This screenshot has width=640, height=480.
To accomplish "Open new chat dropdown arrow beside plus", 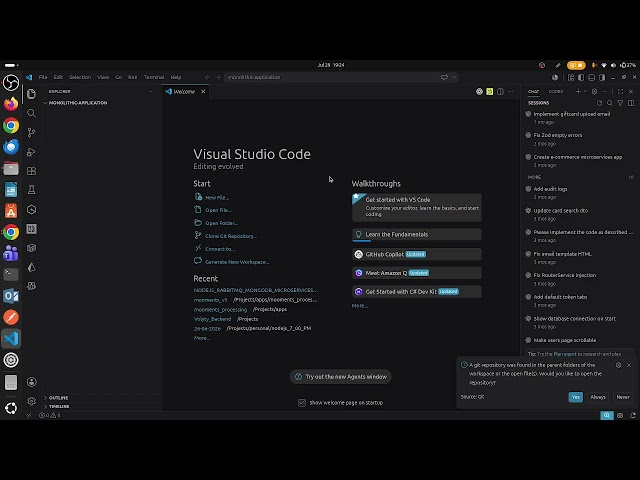I will coord(585,91).
